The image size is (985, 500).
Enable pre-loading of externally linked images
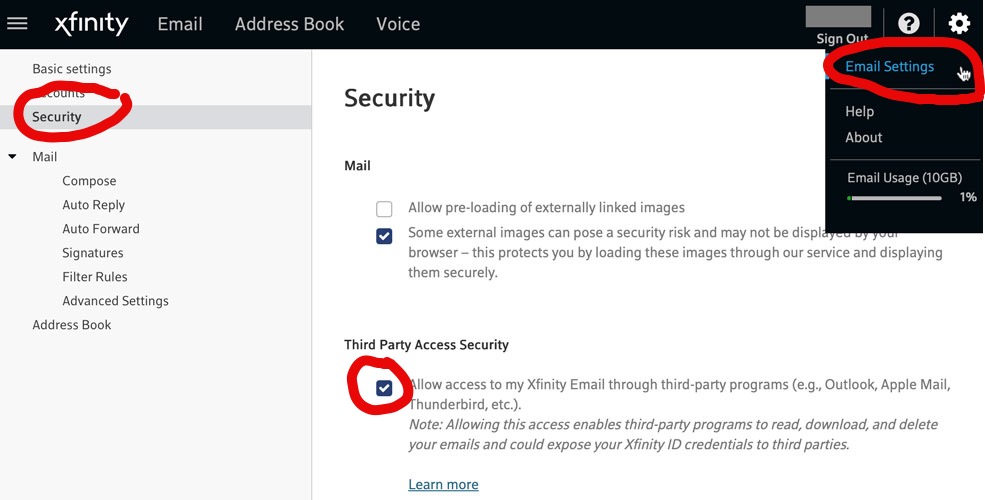384,209
